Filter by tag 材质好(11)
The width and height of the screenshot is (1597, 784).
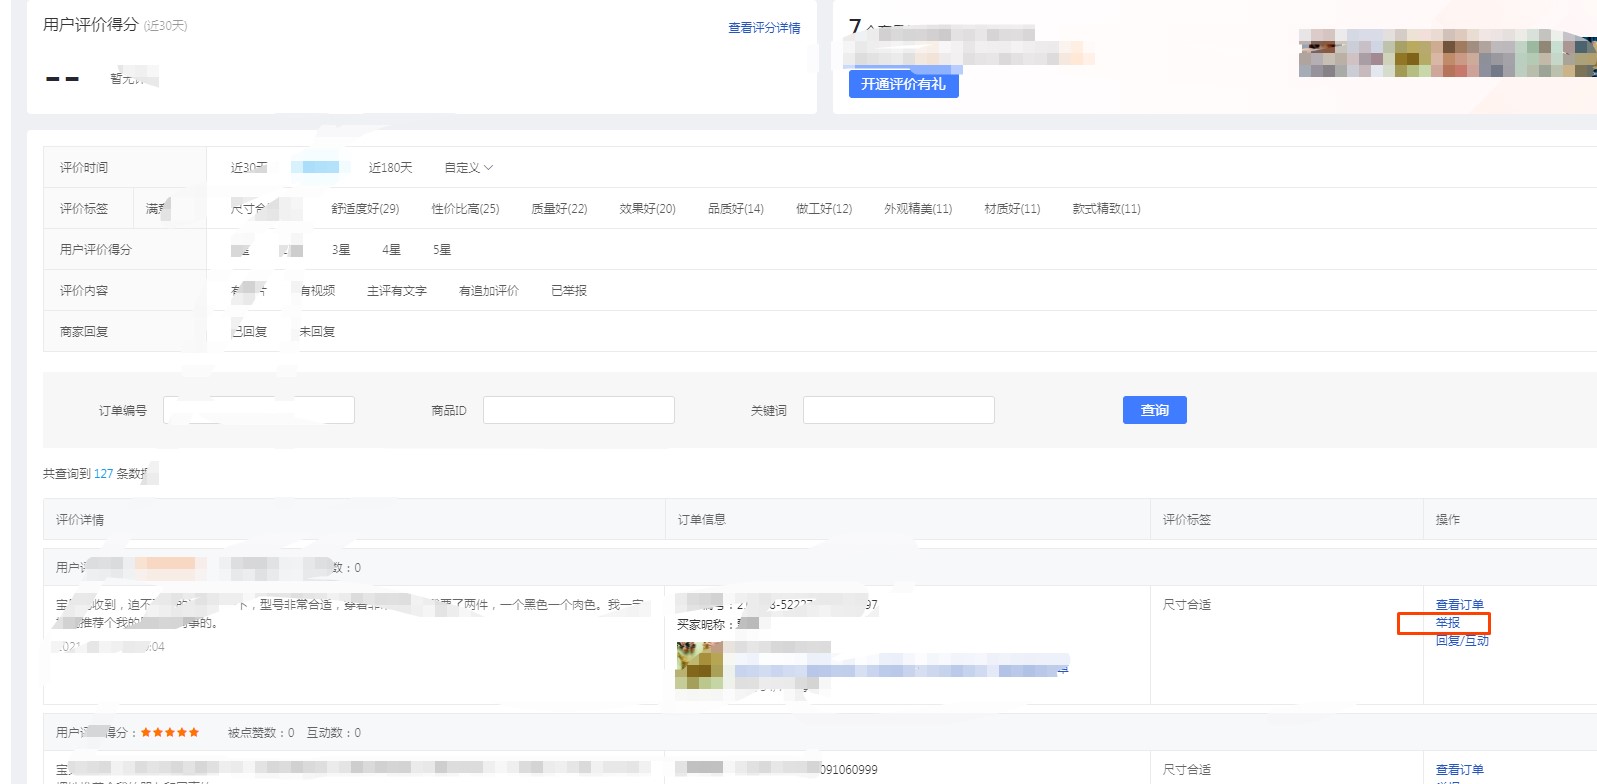point(1012,209)
